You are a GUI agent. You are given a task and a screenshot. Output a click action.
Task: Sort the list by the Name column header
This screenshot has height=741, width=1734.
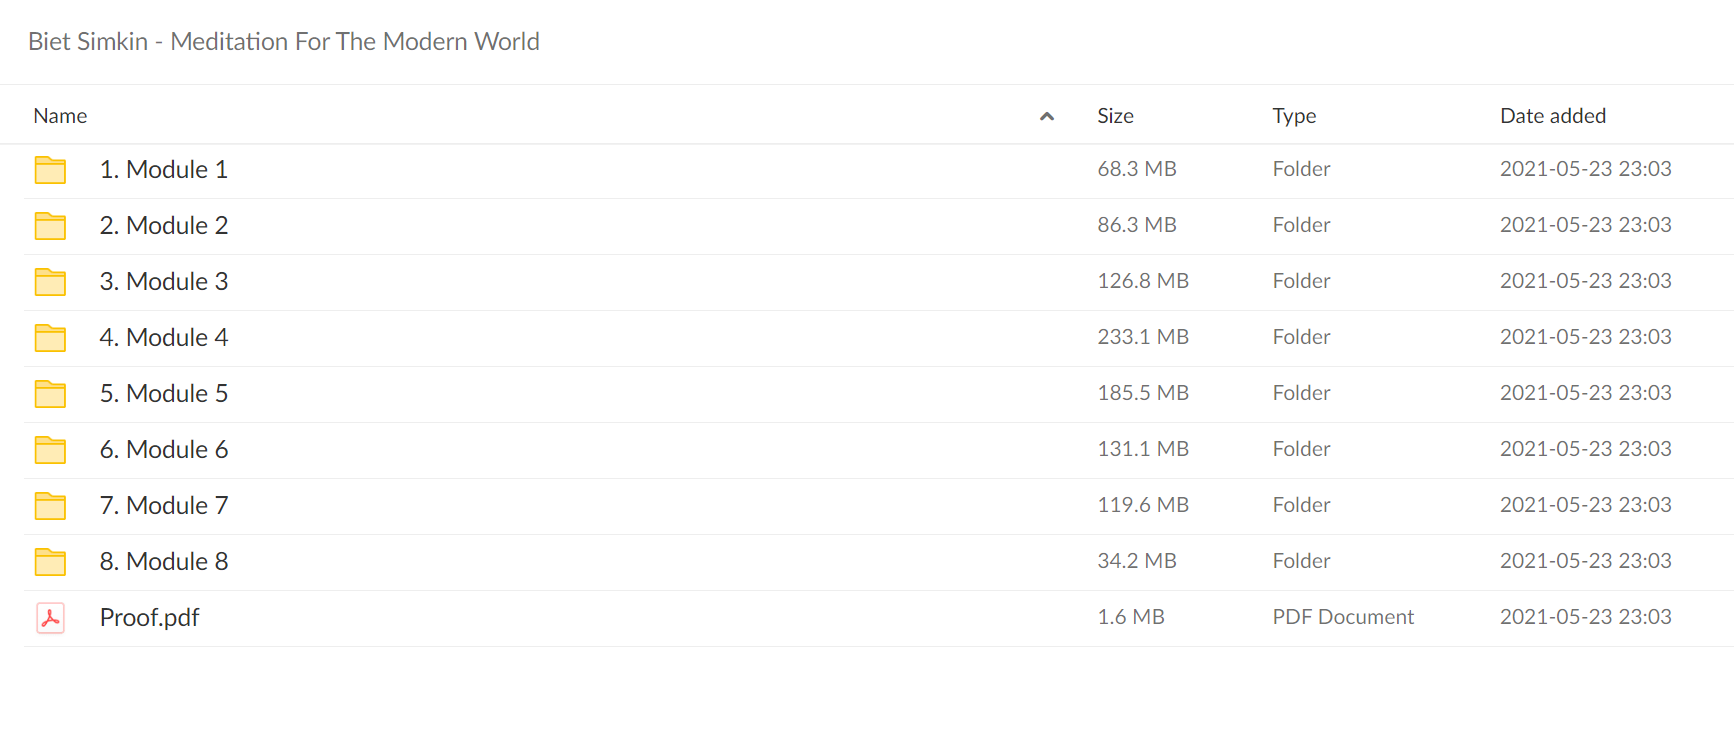click(x=60, y=116)
